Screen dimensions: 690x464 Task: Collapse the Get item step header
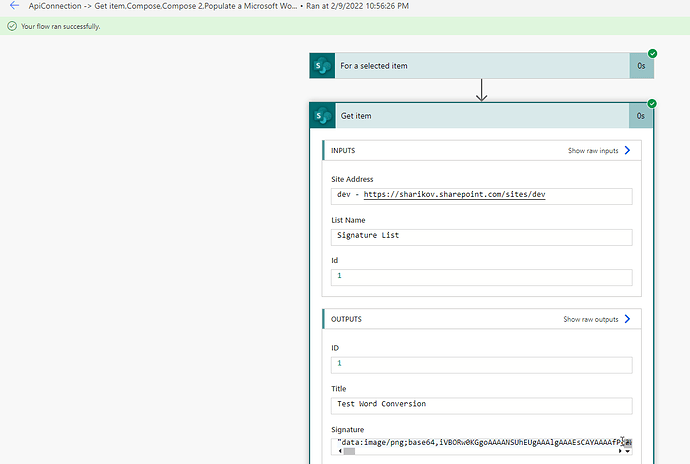click(x=482, y=116)
